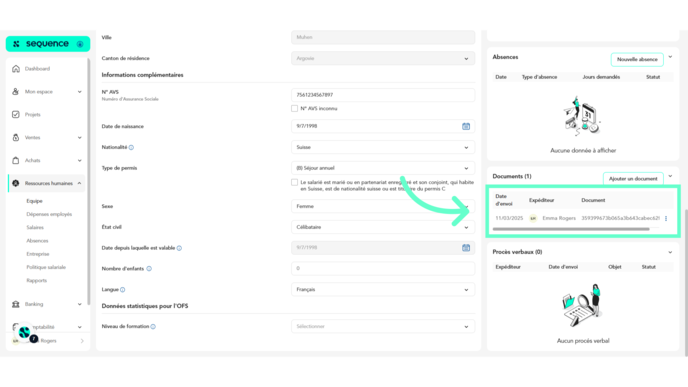Click document name starting 359399673b065

tap(620, 218)
